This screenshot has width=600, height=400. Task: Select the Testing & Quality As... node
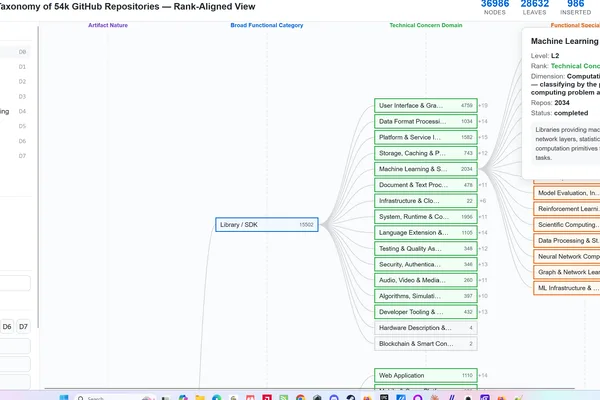(426, 249)
